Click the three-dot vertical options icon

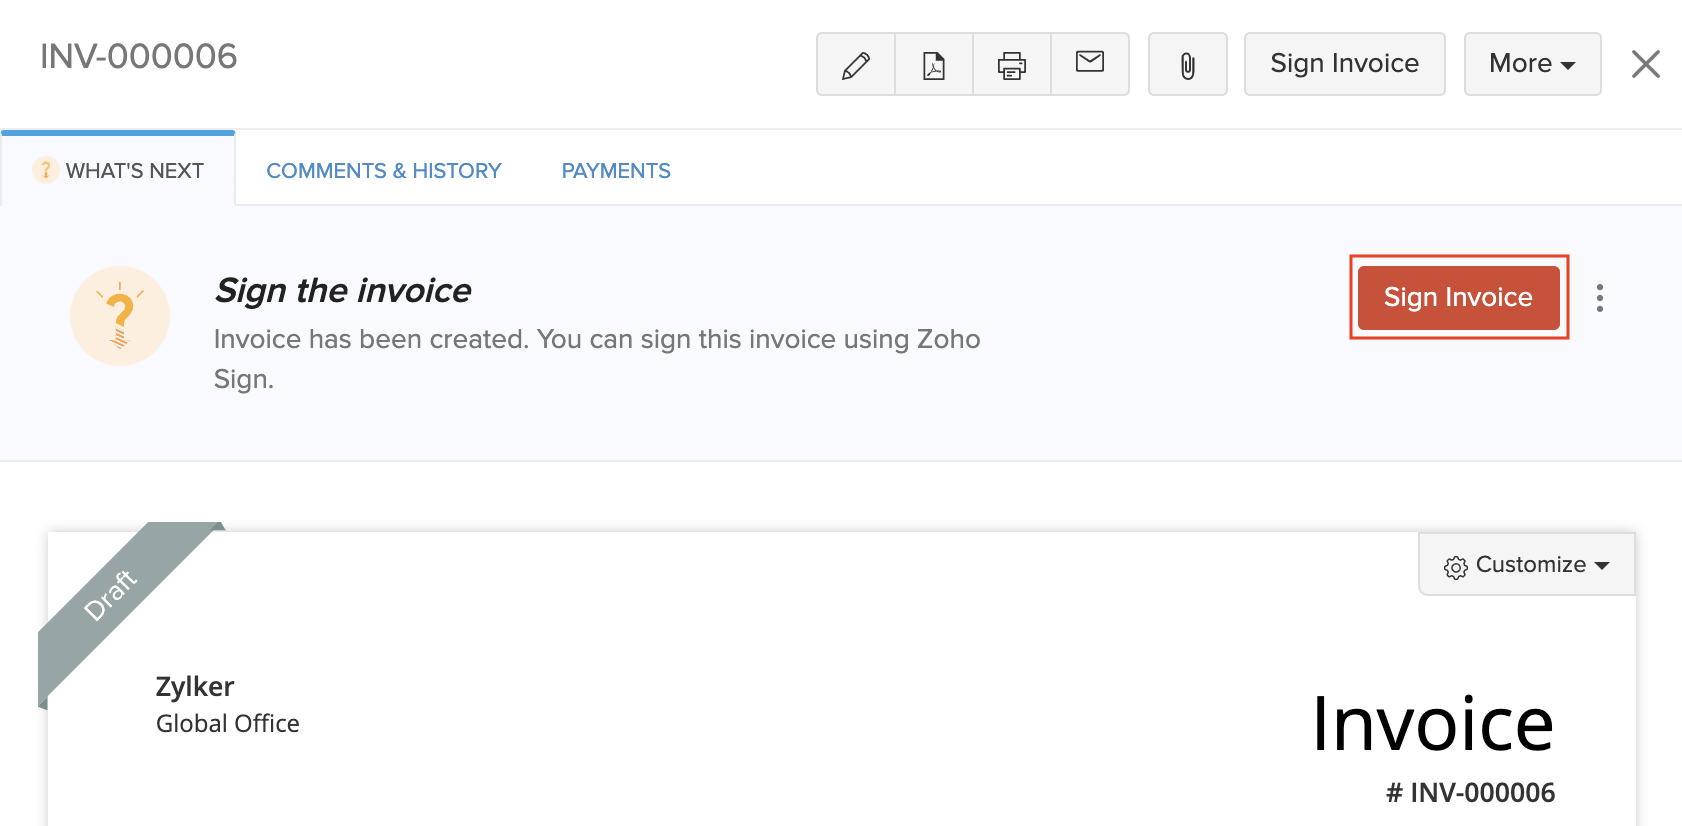tap(1600, 298)
